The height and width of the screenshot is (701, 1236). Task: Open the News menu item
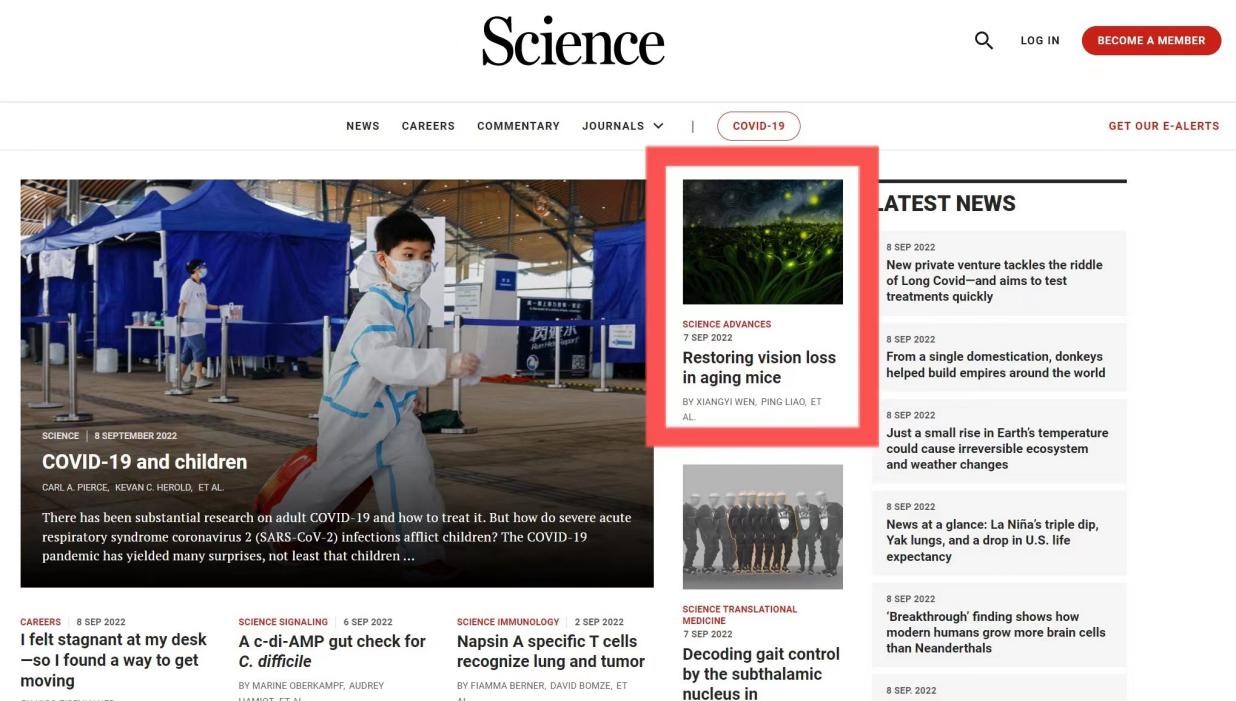point(363,126)
